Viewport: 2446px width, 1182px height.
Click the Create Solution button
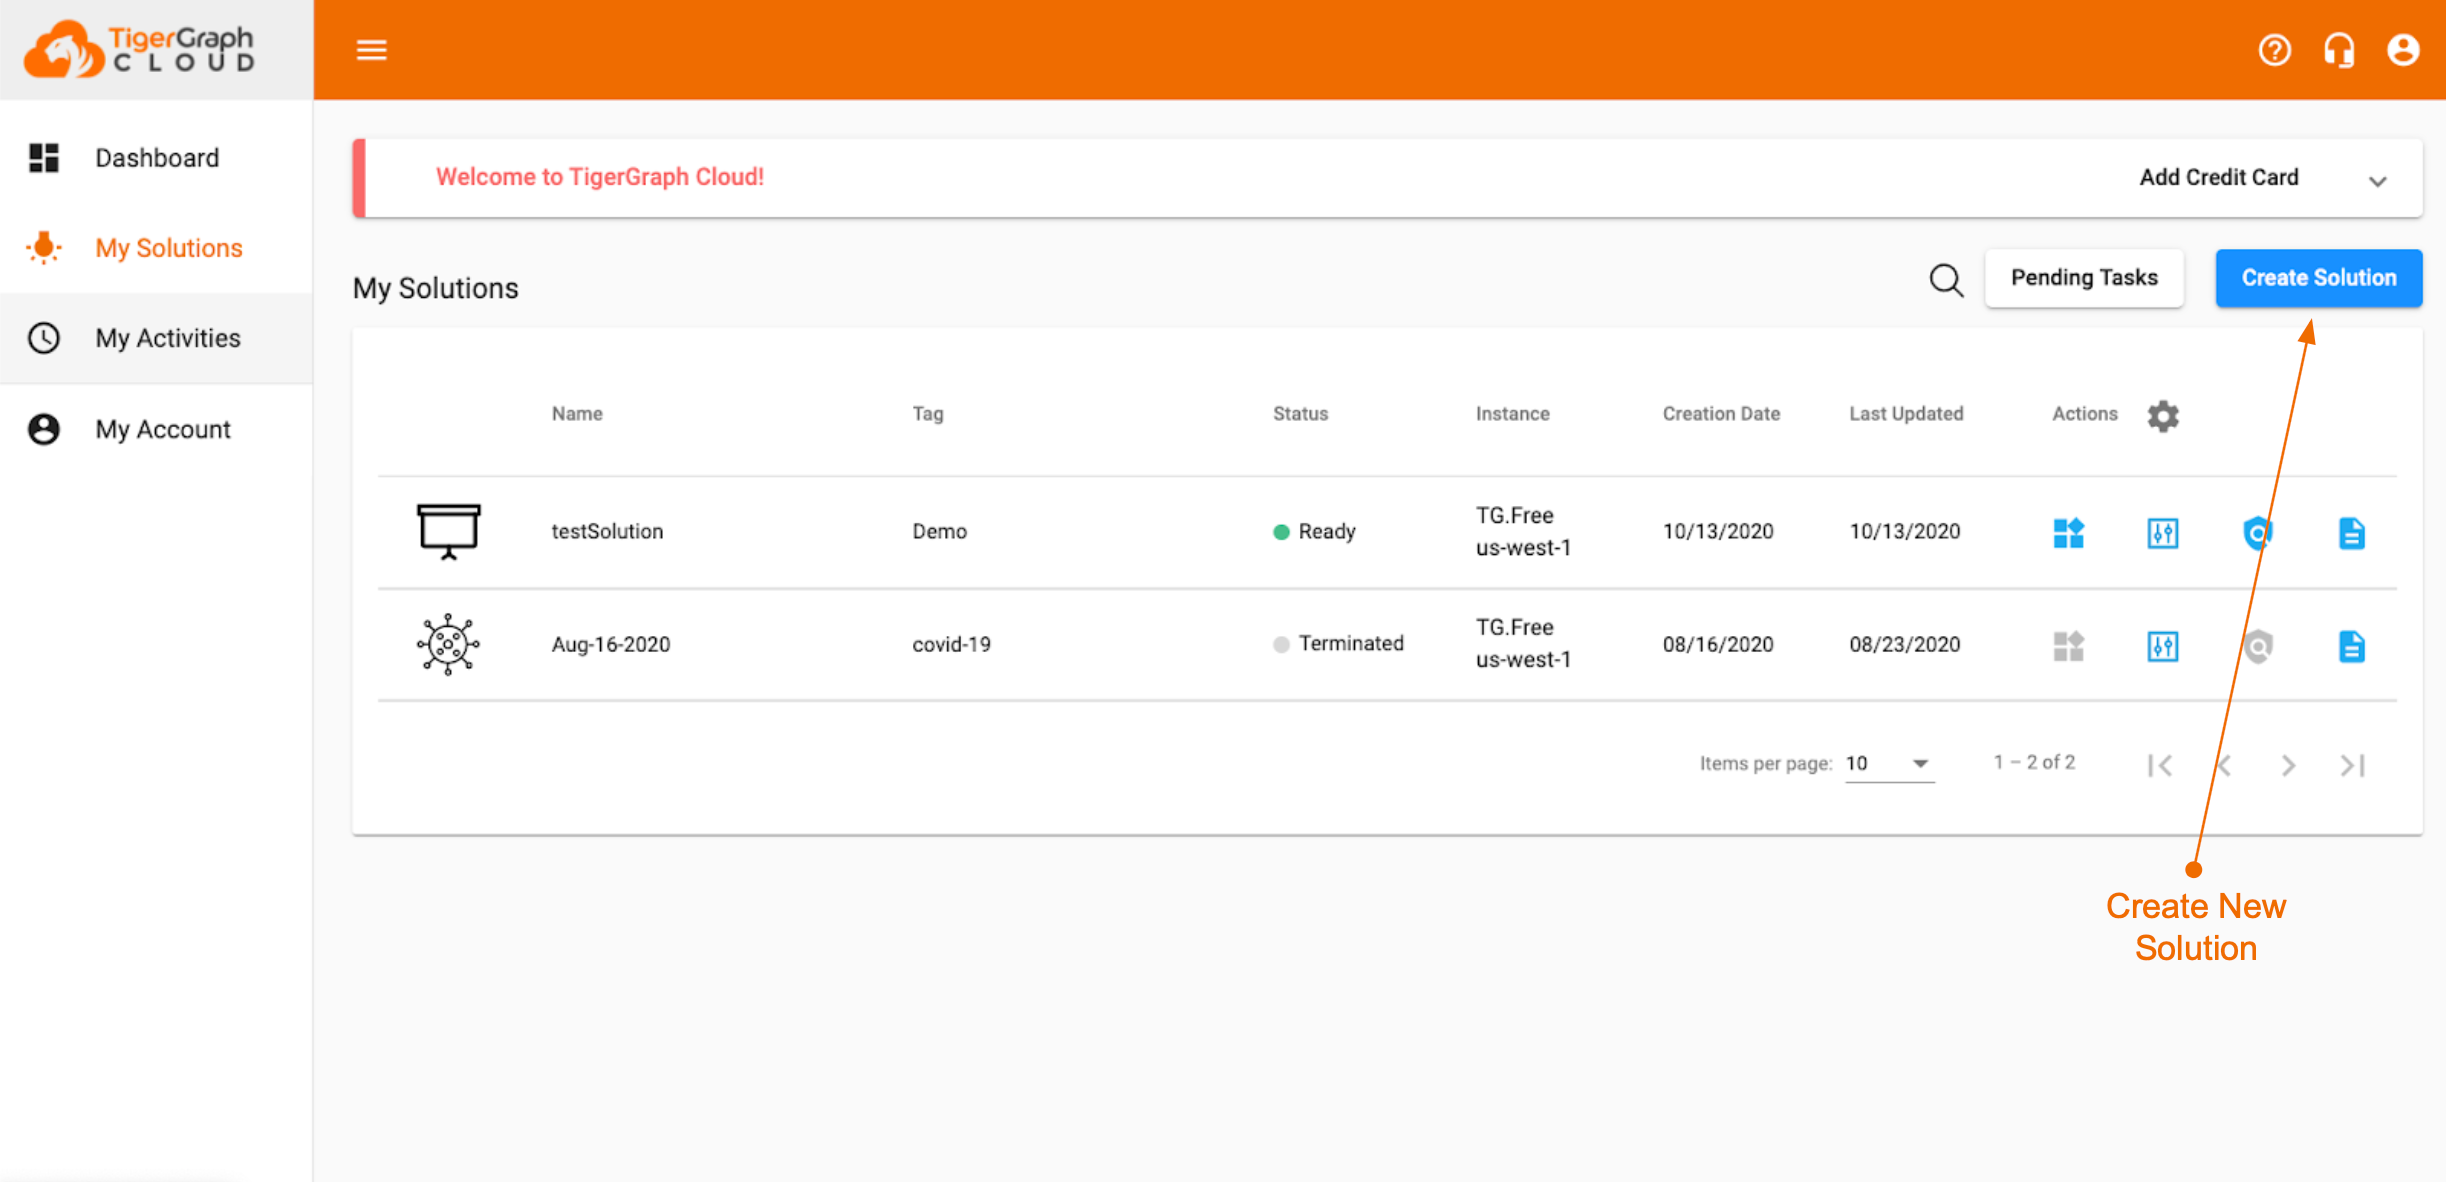(x=2318, y=278)
